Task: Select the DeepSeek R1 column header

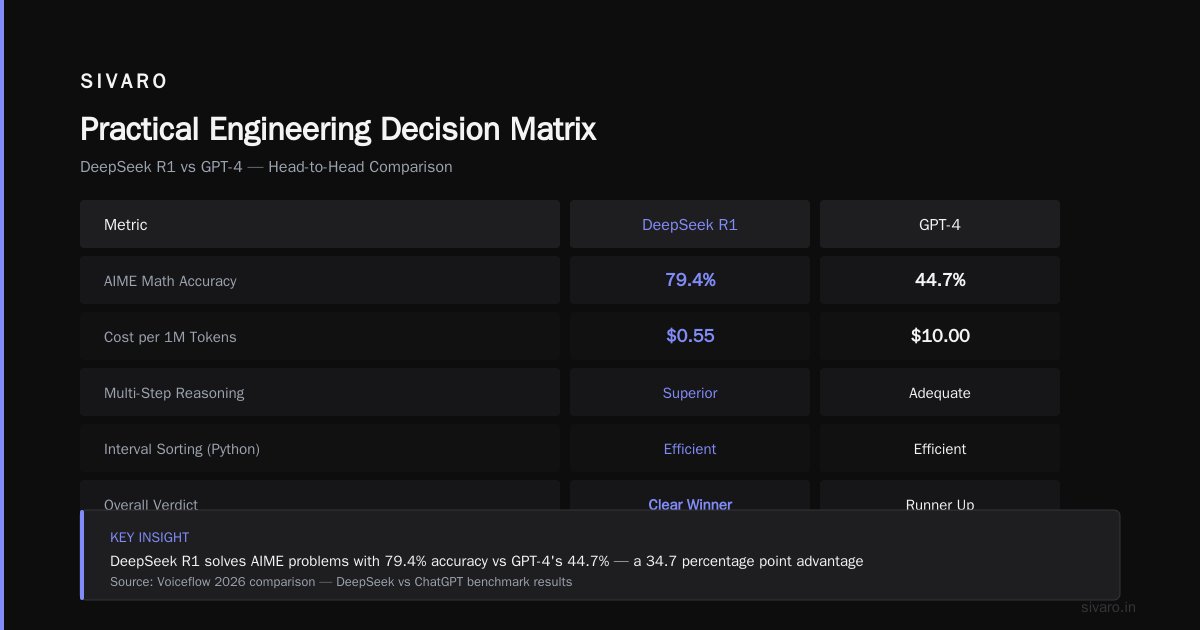Action: tap(690, 224)
